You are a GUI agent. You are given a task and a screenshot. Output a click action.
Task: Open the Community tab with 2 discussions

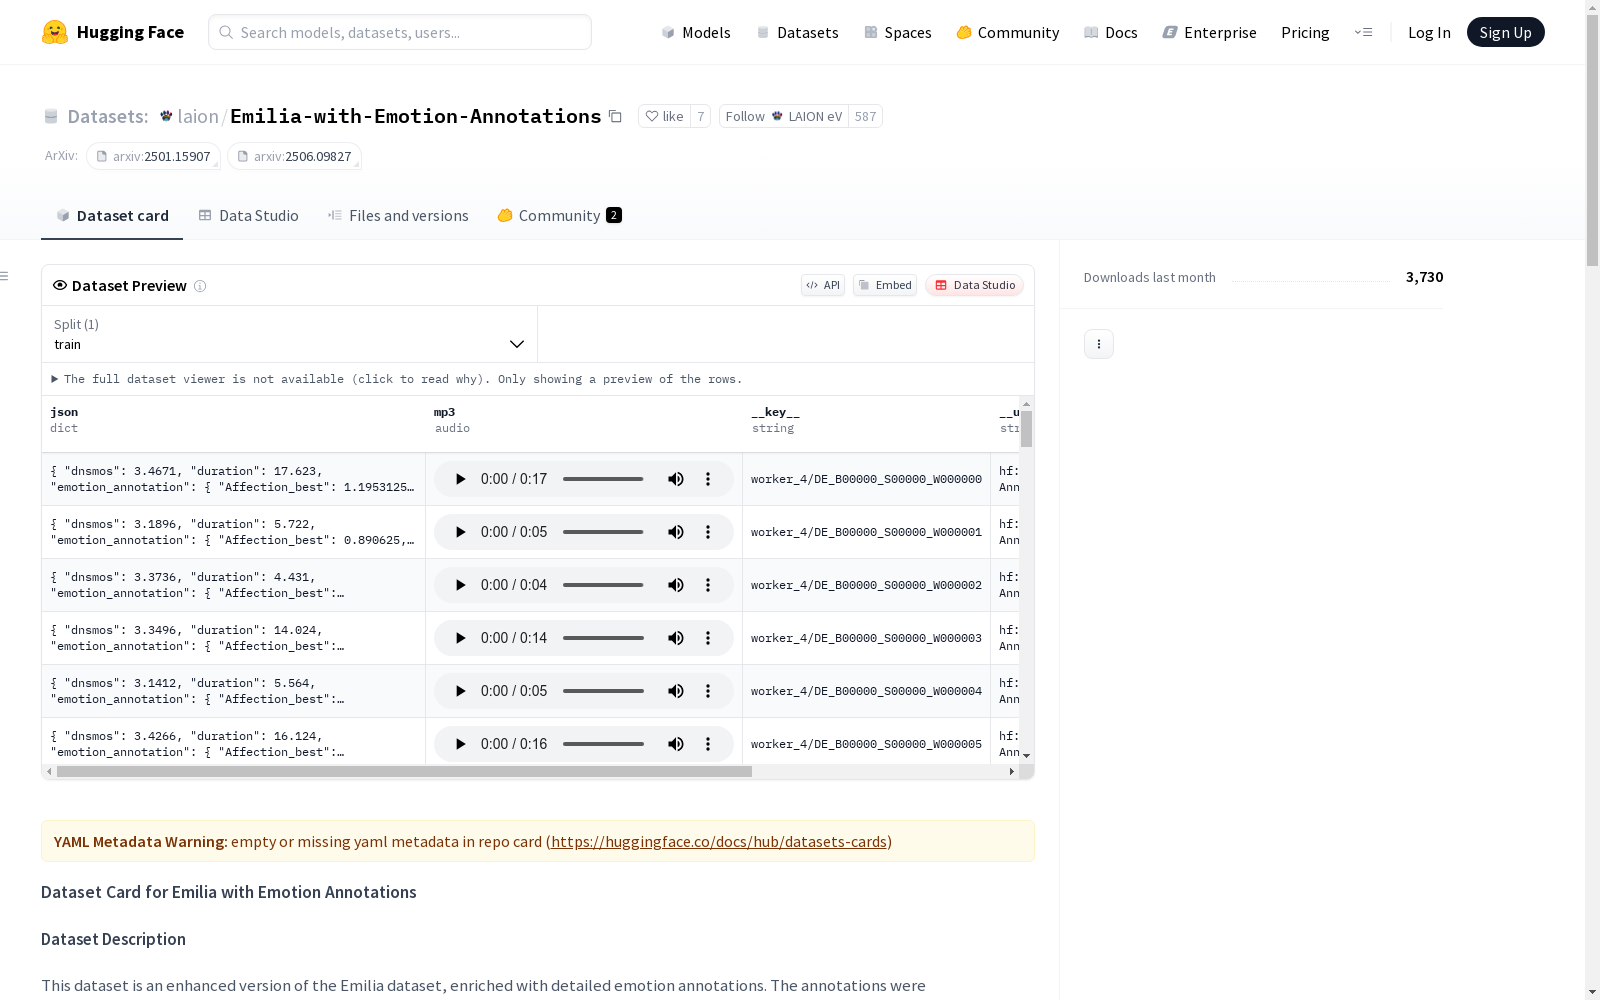coord(559,215)
